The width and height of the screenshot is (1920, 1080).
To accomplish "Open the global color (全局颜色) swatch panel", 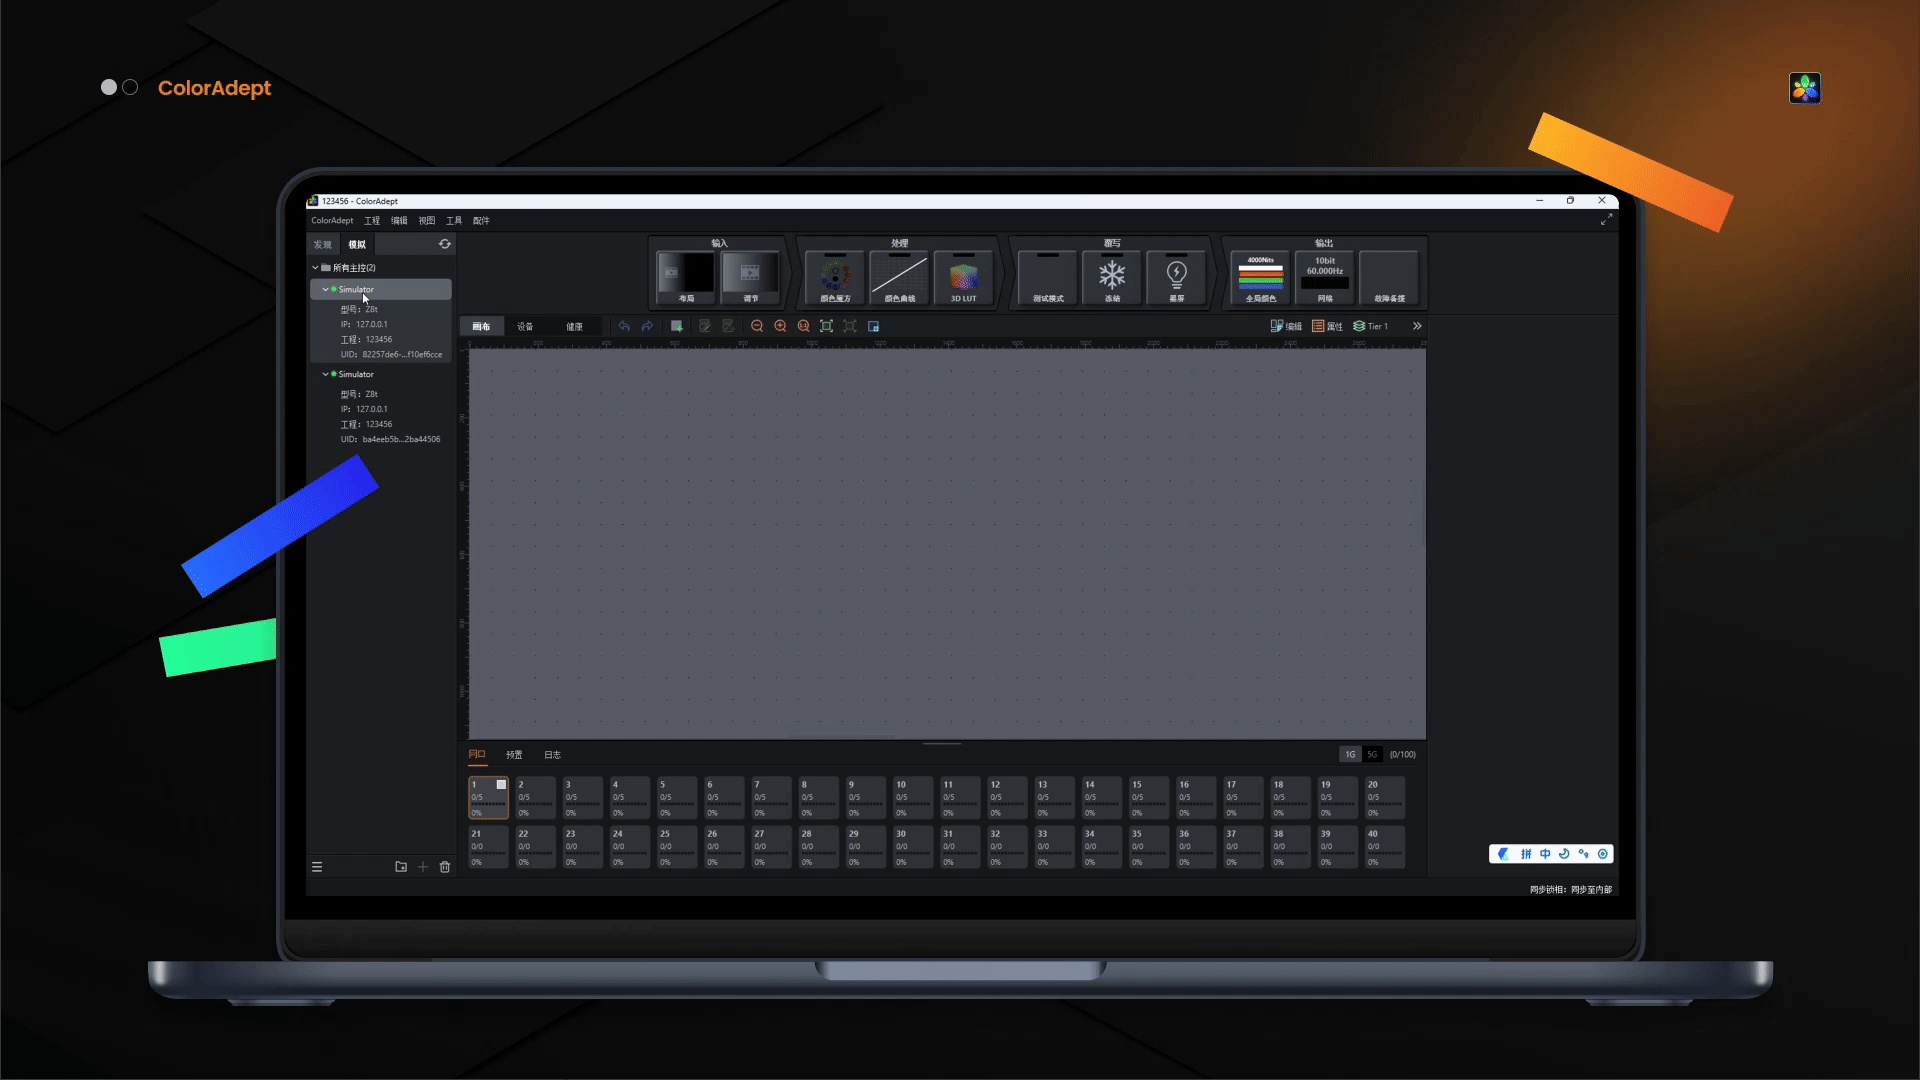I will point(1260,277).
